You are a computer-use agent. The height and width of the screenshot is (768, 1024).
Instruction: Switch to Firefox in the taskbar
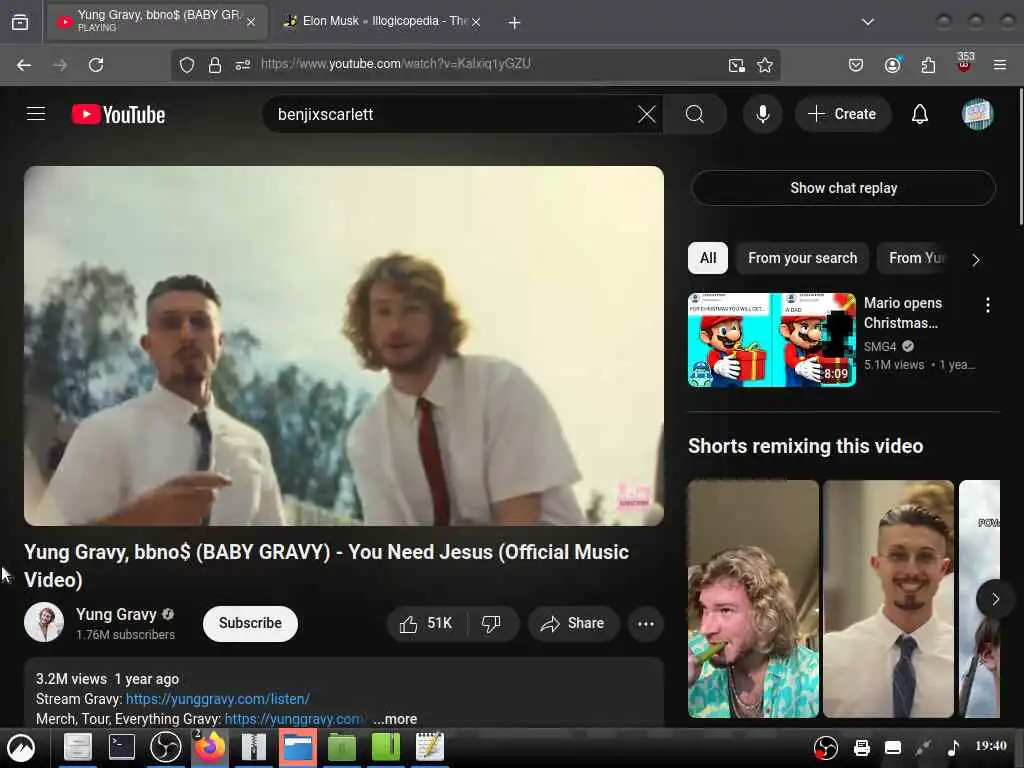point(209,747)
